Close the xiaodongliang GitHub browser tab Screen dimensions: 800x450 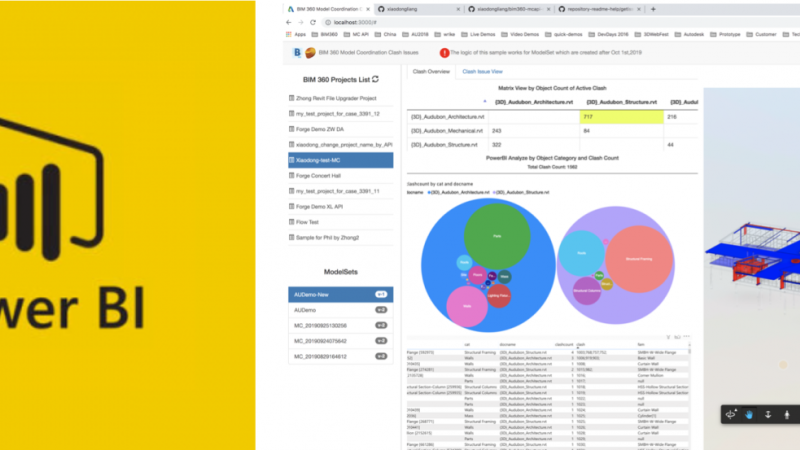[x=458, y=9]
